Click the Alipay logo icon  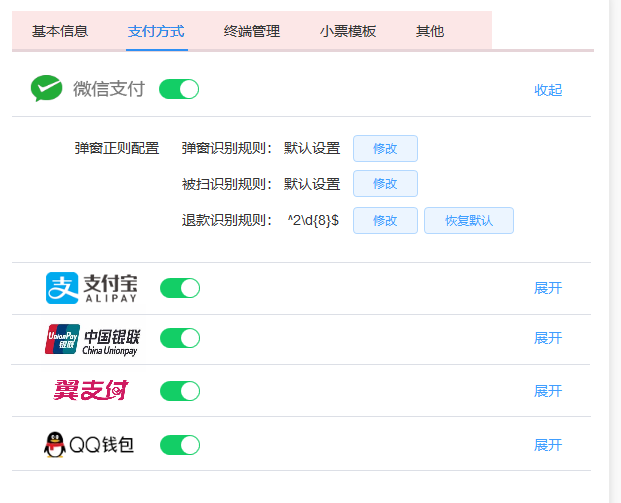click(61, 288)
